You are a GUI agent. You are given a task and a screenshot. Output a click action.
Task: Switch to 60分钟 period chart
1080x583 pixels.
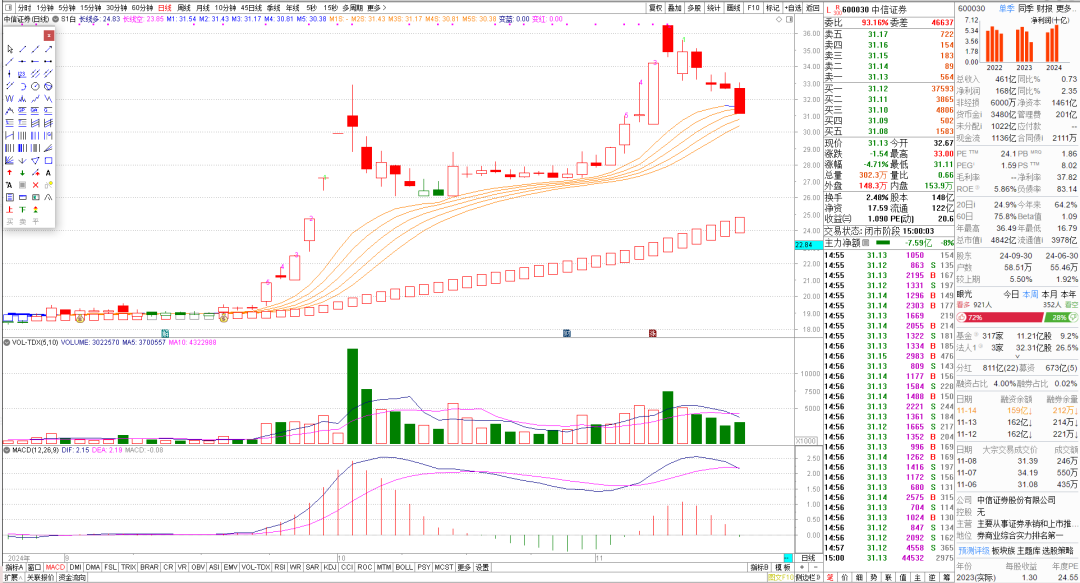pos(142,8)
